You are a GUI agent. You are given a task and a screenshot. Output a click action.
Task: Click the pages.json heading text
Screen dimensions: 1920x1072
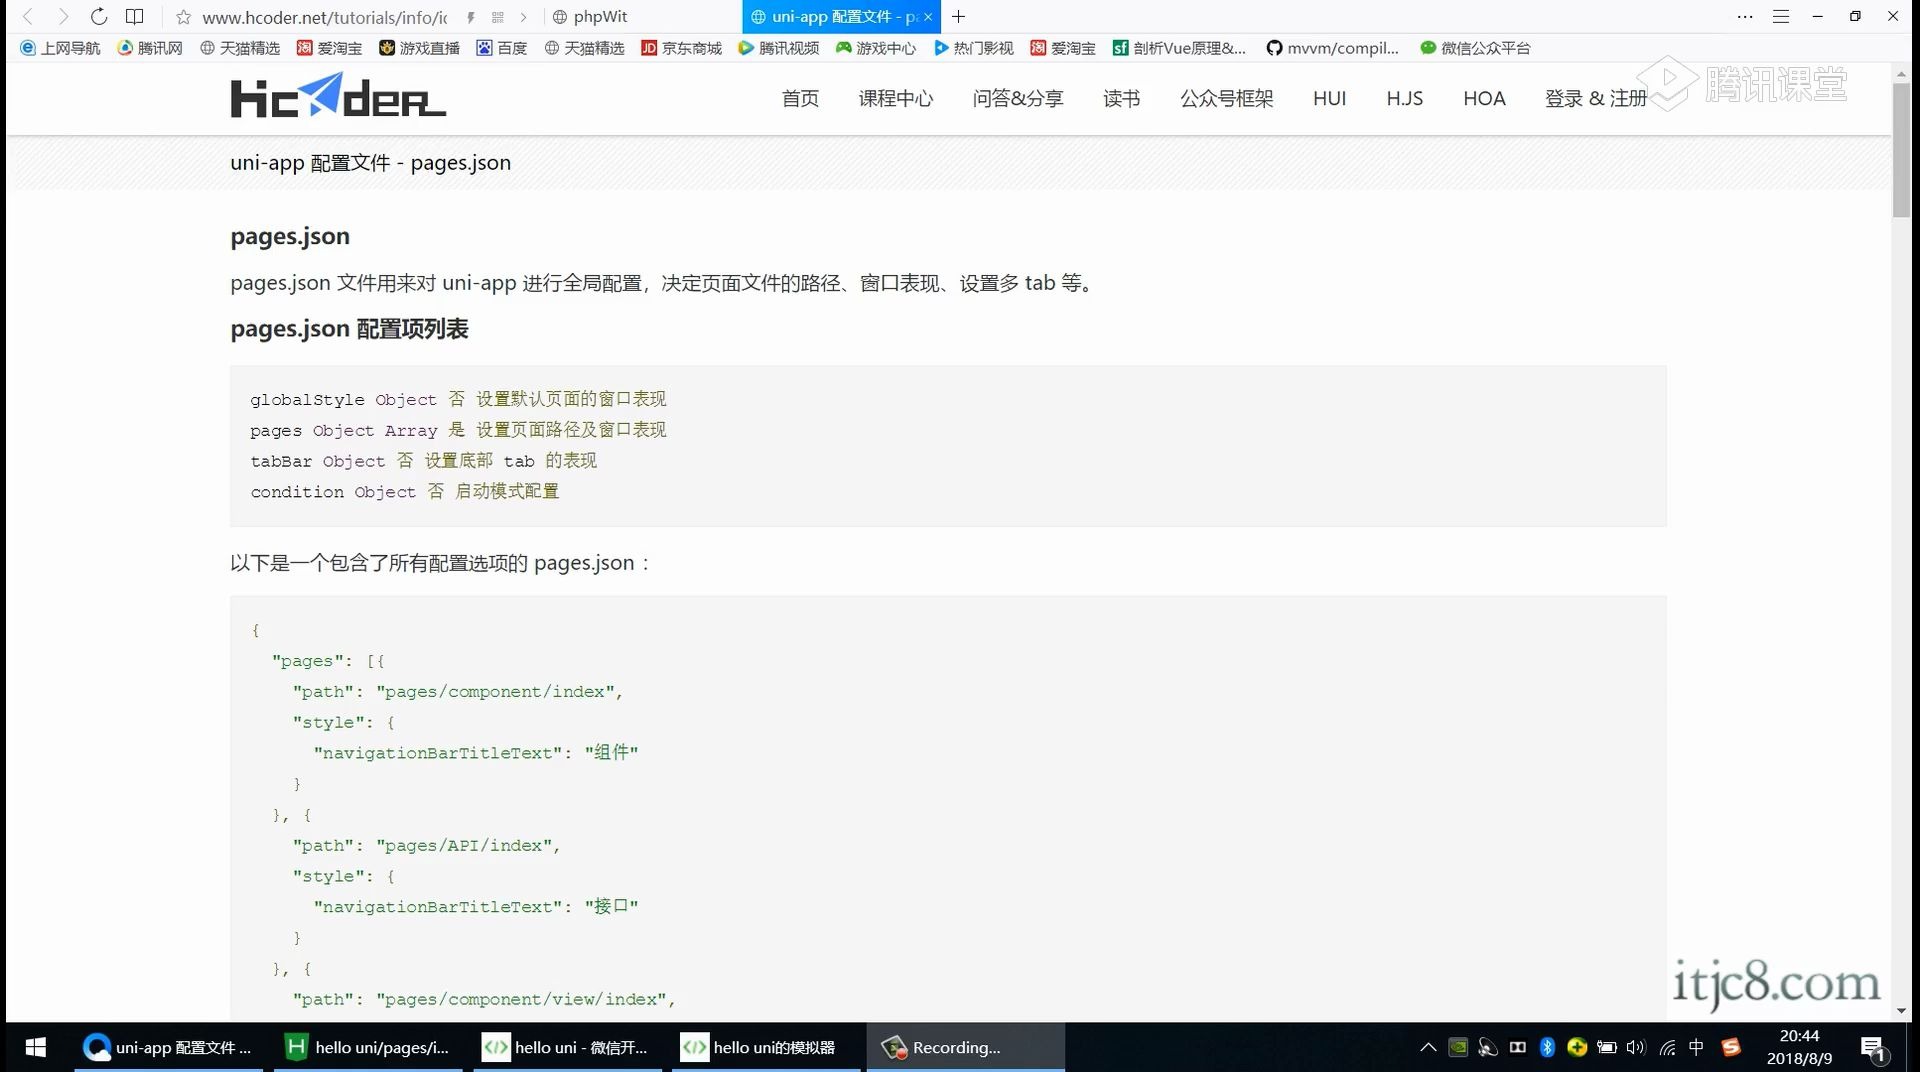(290, 236)
